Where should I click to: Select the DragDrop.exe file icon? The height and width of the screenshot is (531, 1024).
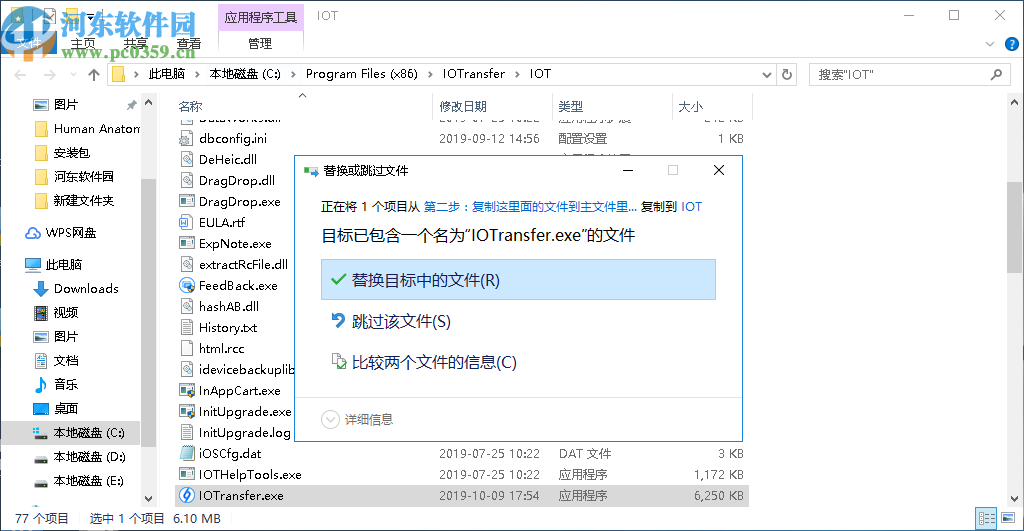pos(187,201)
